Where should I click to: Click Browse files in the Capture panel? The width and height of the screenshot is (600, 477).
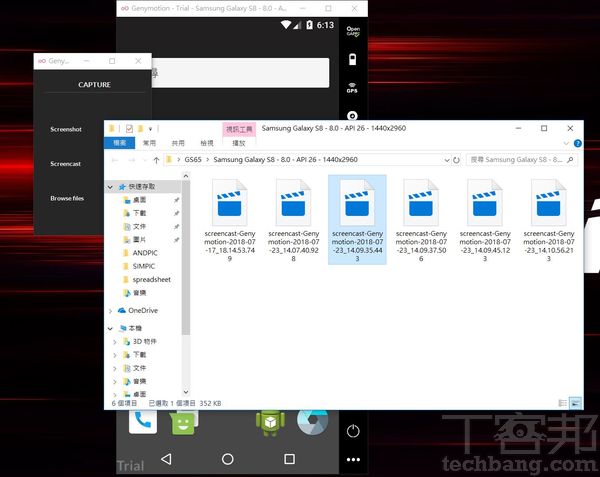[67, 198]
